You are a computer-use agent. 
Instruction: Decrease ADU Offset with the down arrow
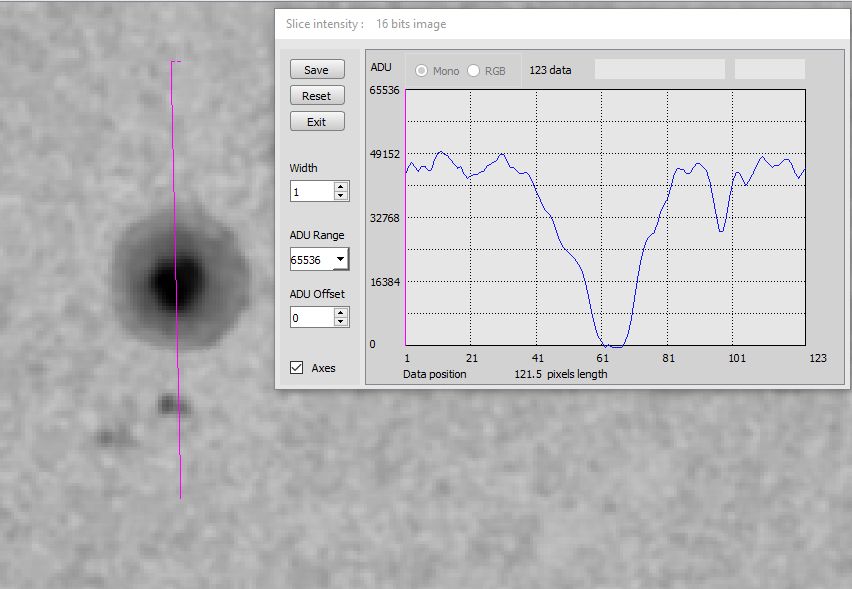341,322
